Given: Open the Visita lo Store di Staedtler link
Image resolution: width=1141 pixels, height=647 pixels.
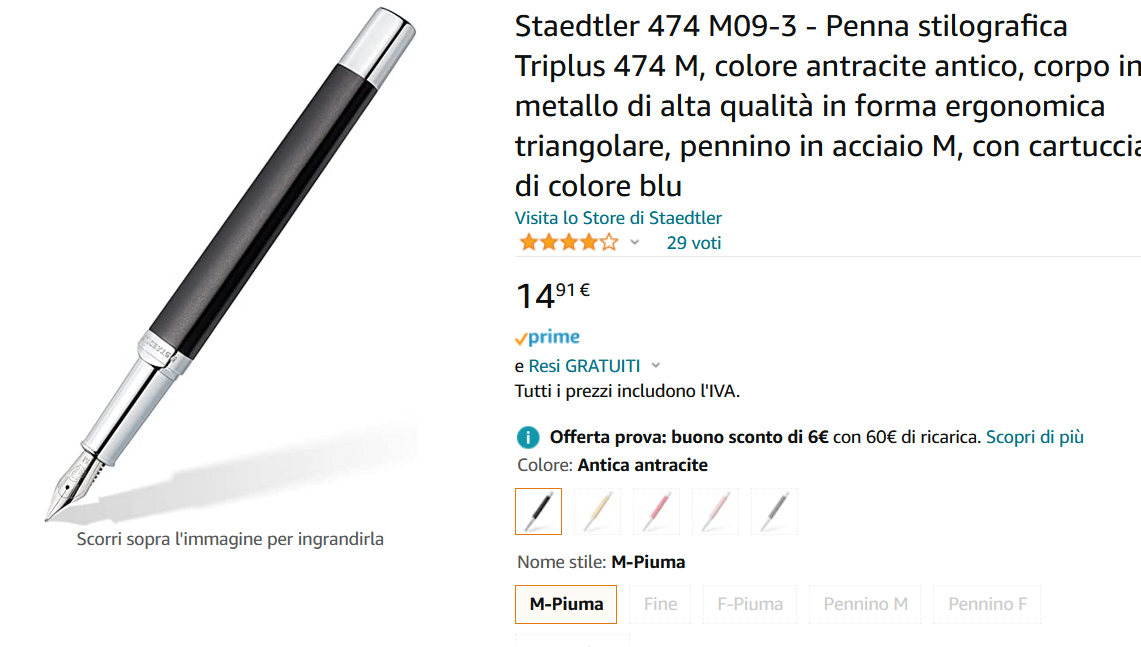Looking at the screenshot, I should [x=618, y=218].
